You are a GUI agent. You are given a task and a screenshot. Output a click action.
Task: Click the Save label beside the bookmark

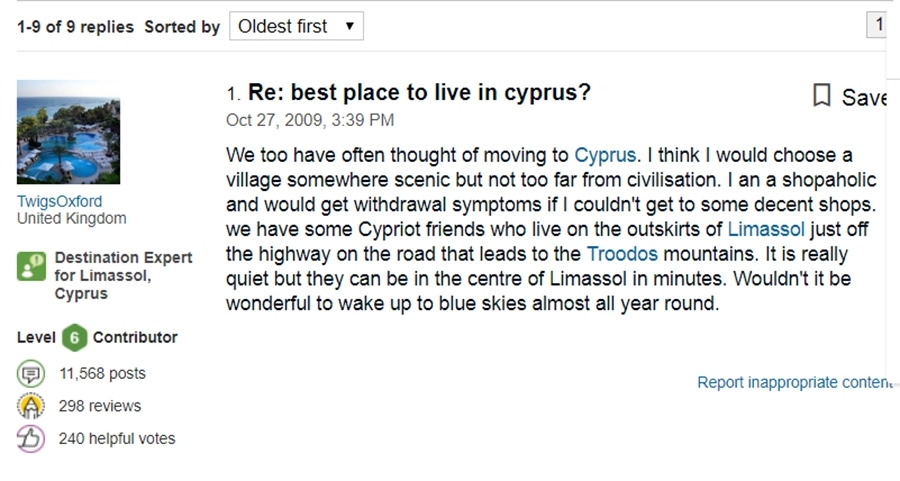864,97
